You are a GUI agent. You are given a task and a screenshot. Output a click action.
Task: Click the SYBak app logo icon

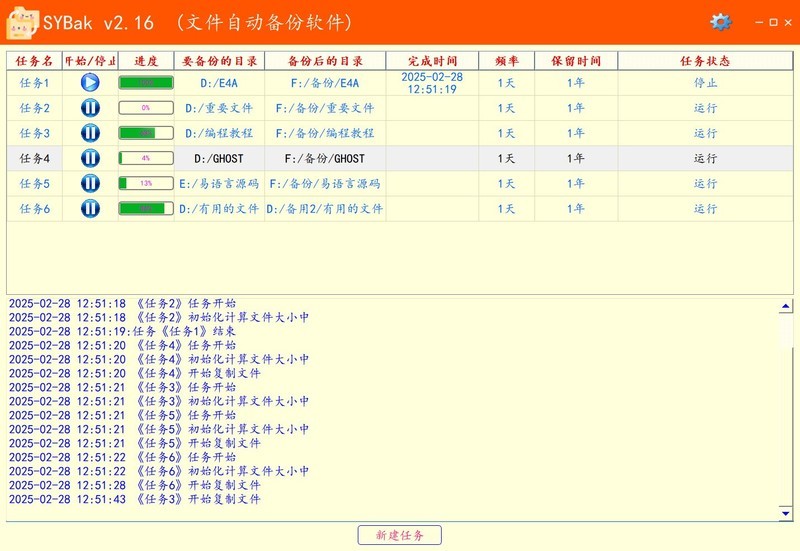(22, 23)
